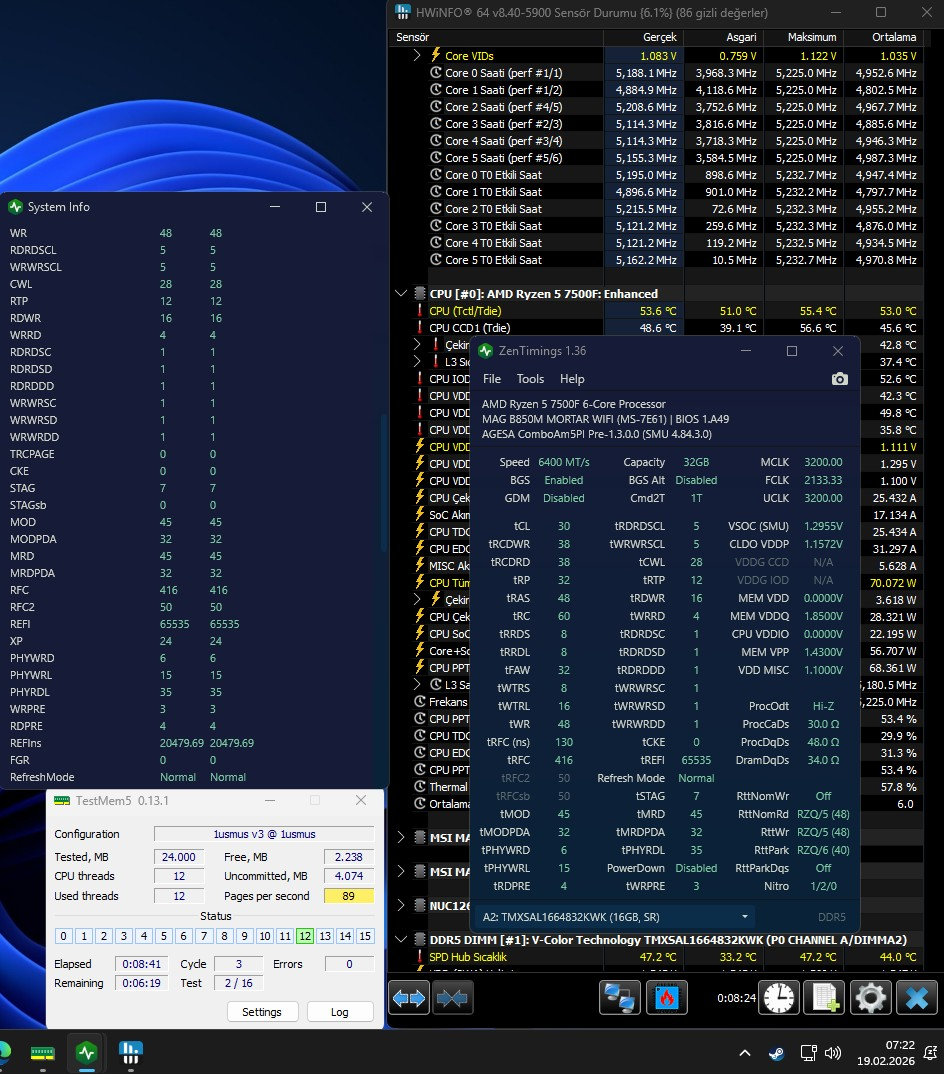This screenshot has width=944, height=1074.
Task: Open ZenTimings File menu
Action: (x=492, y=379)
